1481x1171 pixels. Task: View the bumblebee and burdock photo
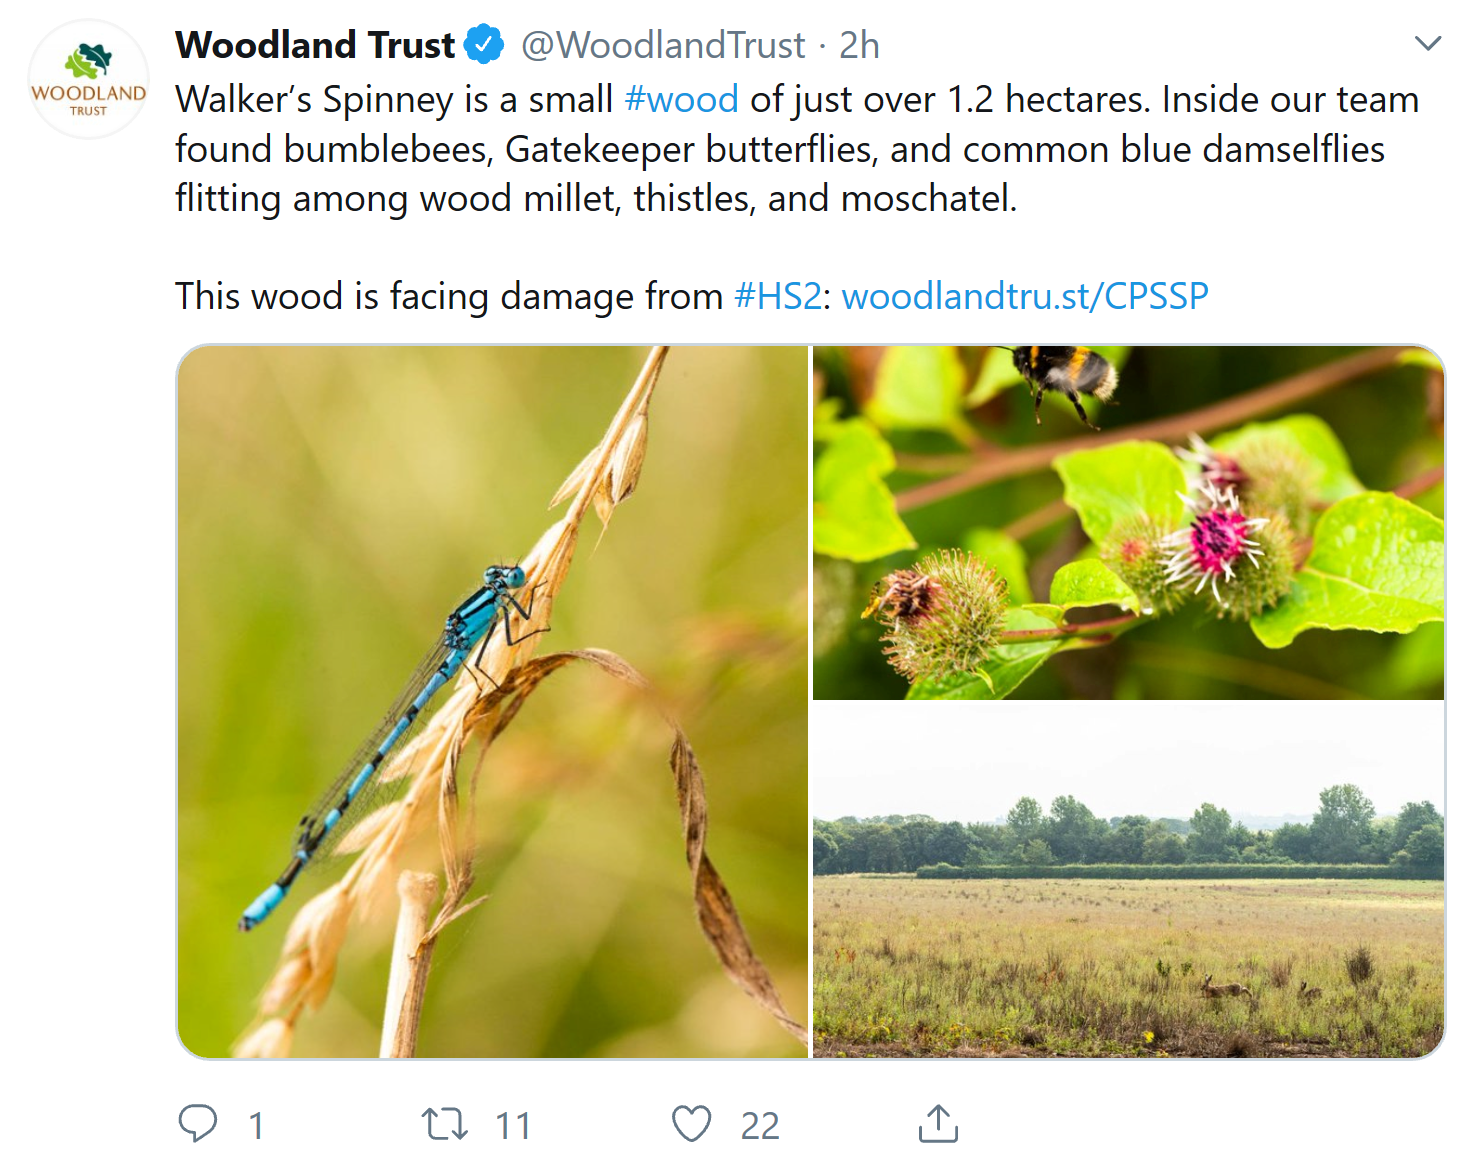click(1128, 522)
